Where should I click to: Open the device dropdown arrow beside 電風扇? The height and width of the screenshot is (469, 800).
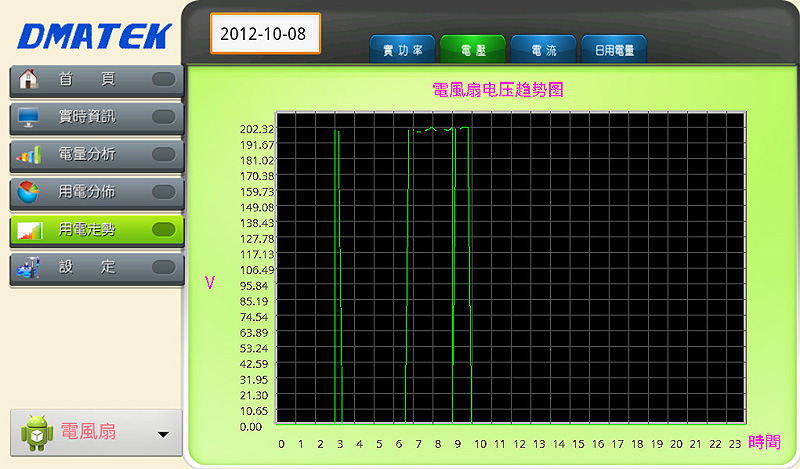[x=163, y=434]
